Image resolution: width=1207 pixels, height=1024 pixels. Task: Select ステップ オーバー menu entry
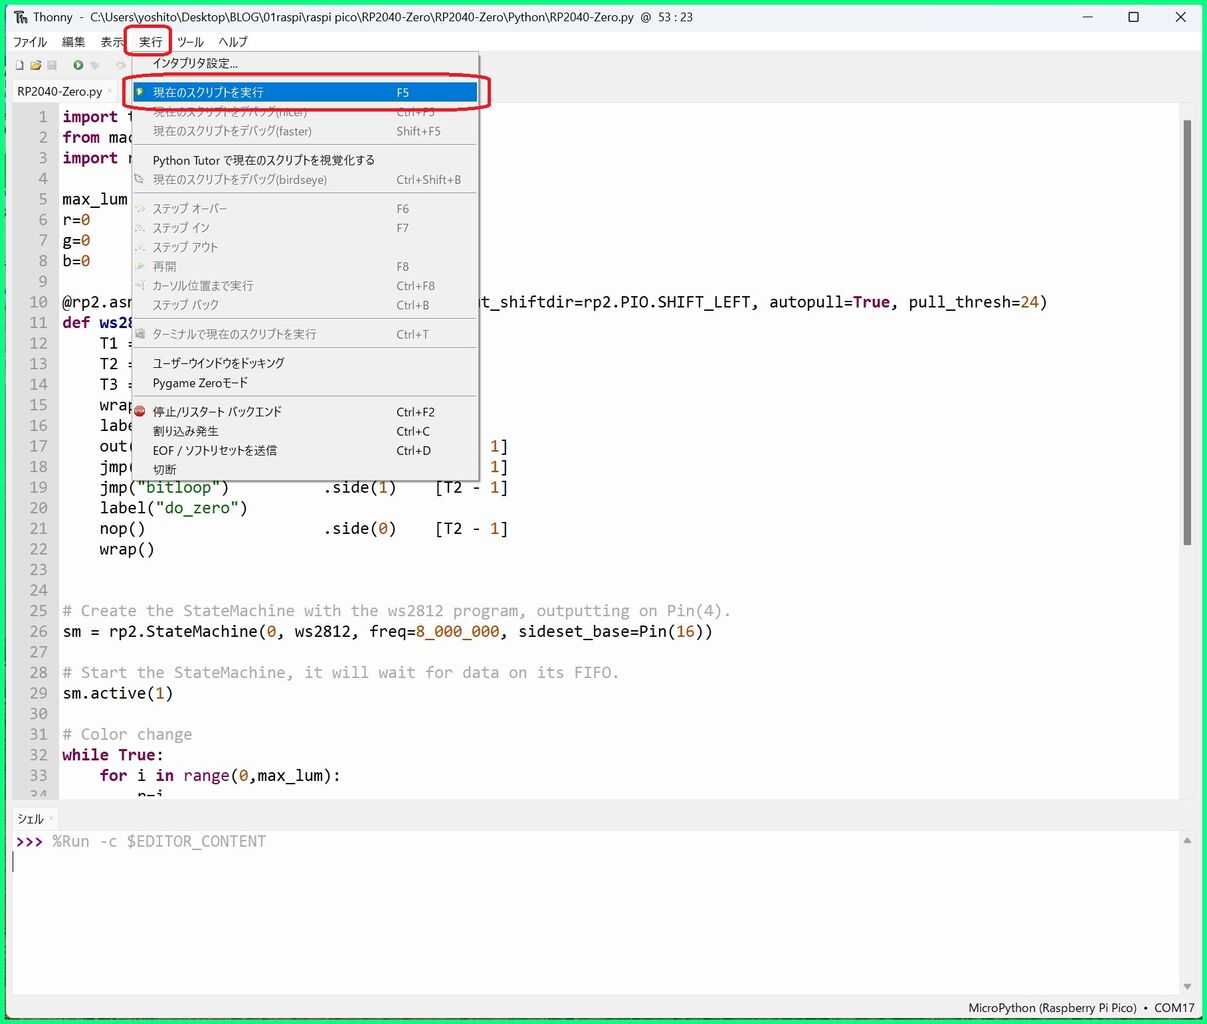point(306,209)
